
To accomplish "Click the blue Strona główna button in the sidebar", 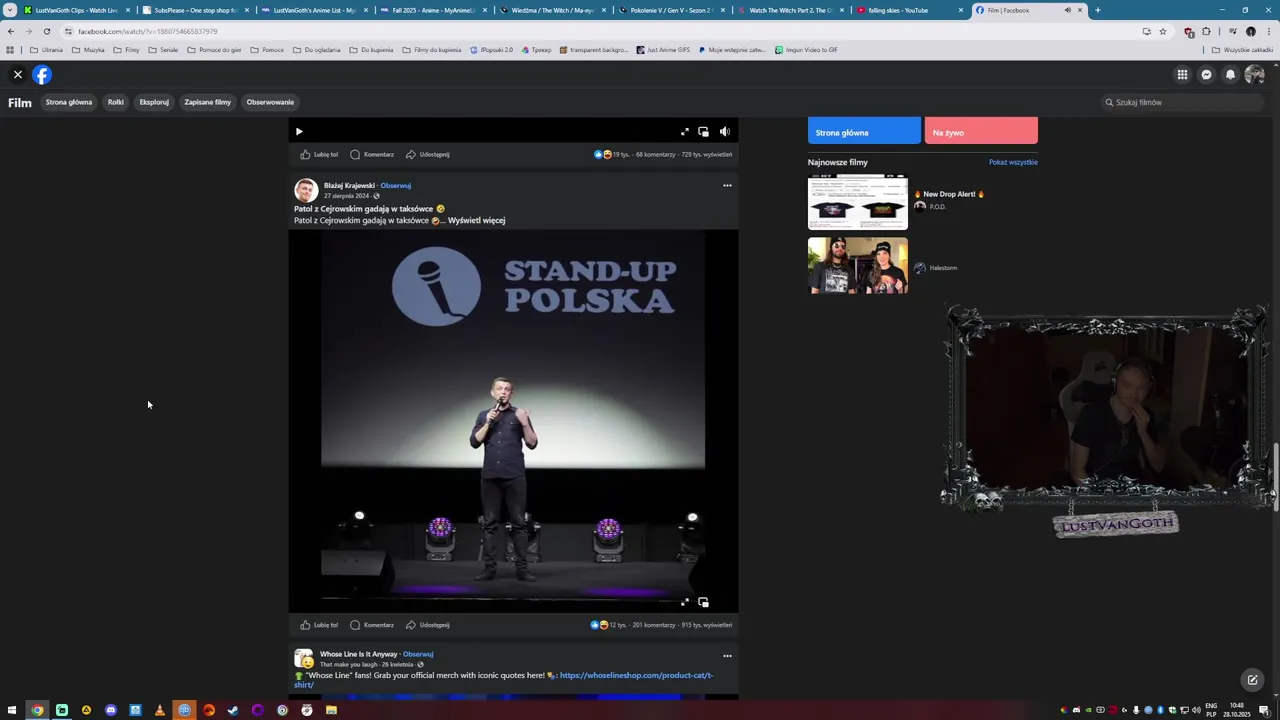I will [x=864, y=131].
